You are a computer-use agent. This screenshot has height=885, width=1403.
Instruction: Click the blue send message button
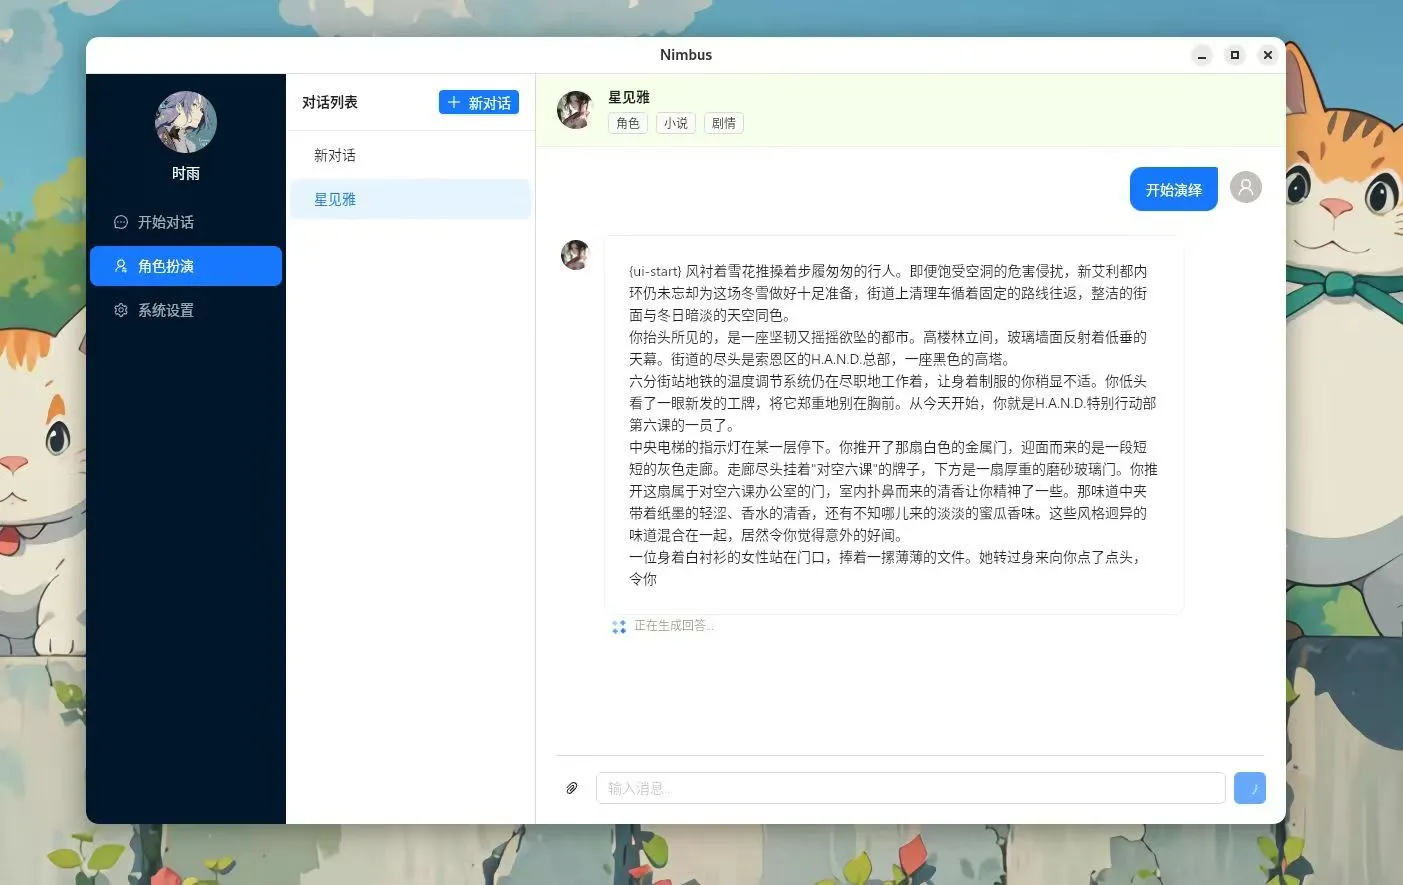(x=1249, y=788)
